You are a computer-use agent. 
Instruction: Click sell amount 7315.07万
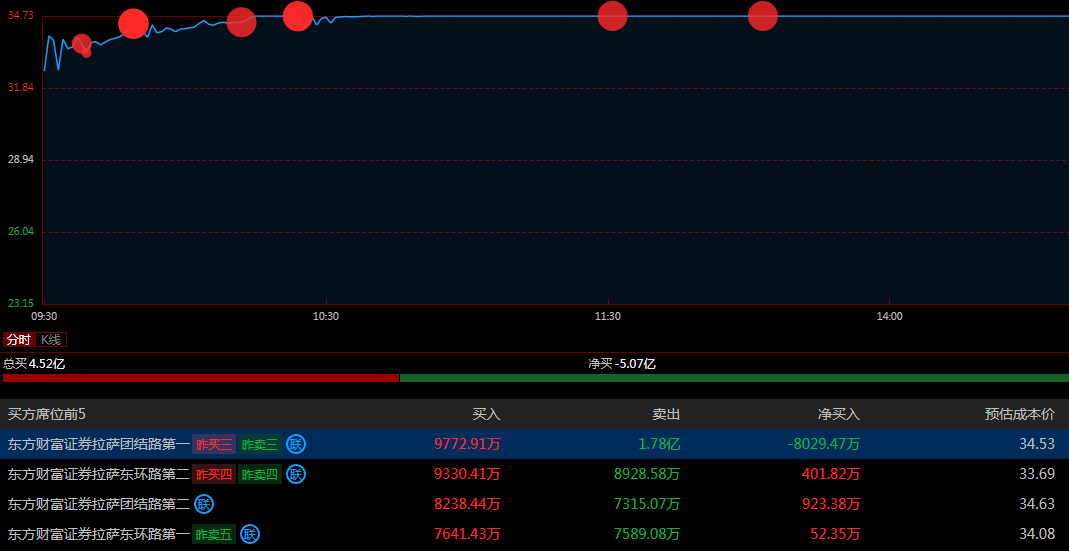(647, 505)
